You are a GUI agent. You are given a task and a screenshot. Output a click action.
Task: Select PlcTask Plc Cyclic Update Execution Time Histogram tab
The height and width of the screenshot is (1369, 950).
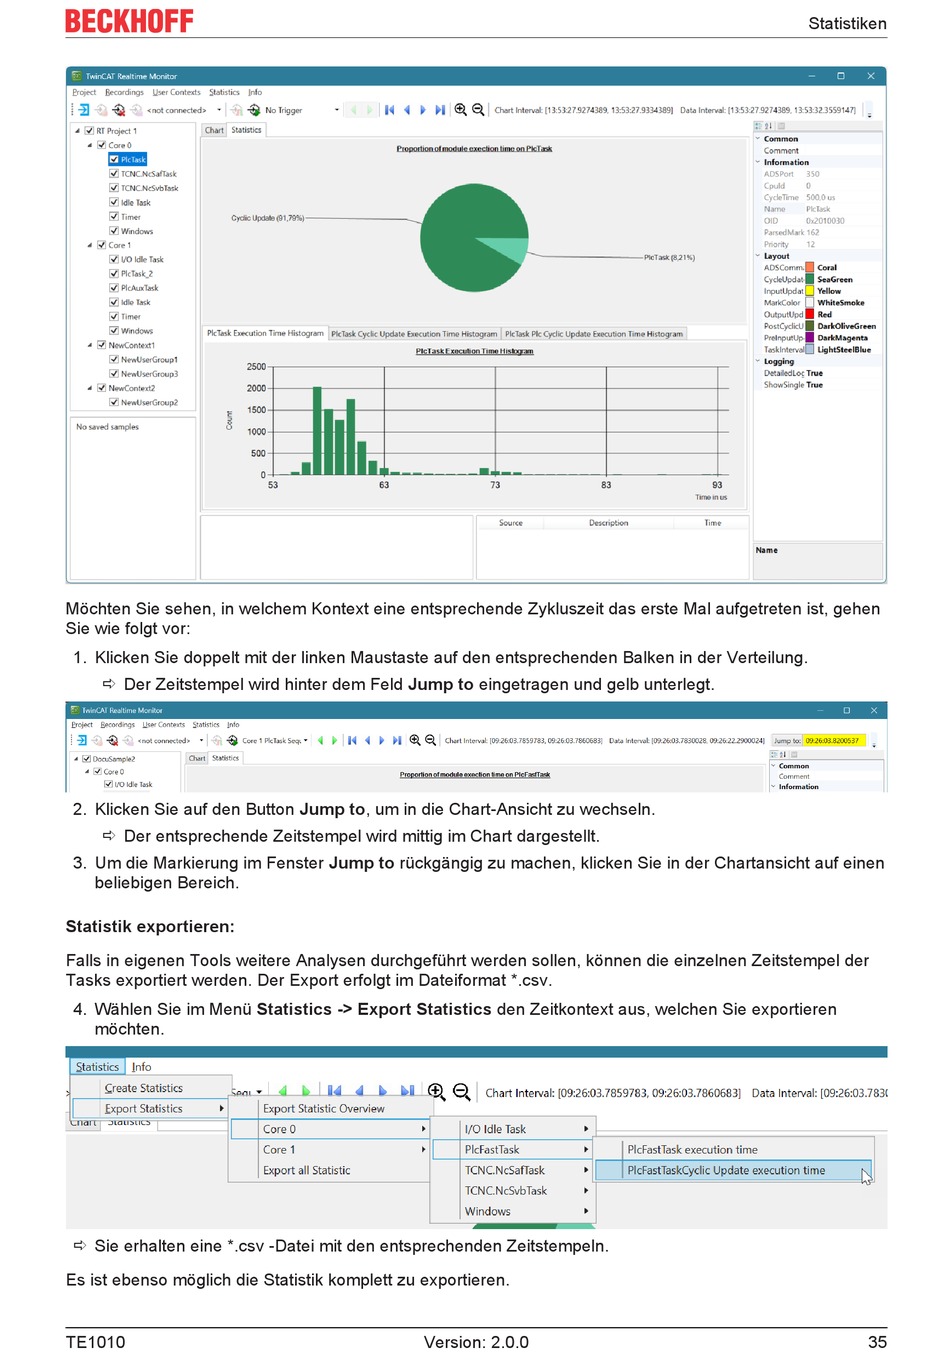coord(594,334)
